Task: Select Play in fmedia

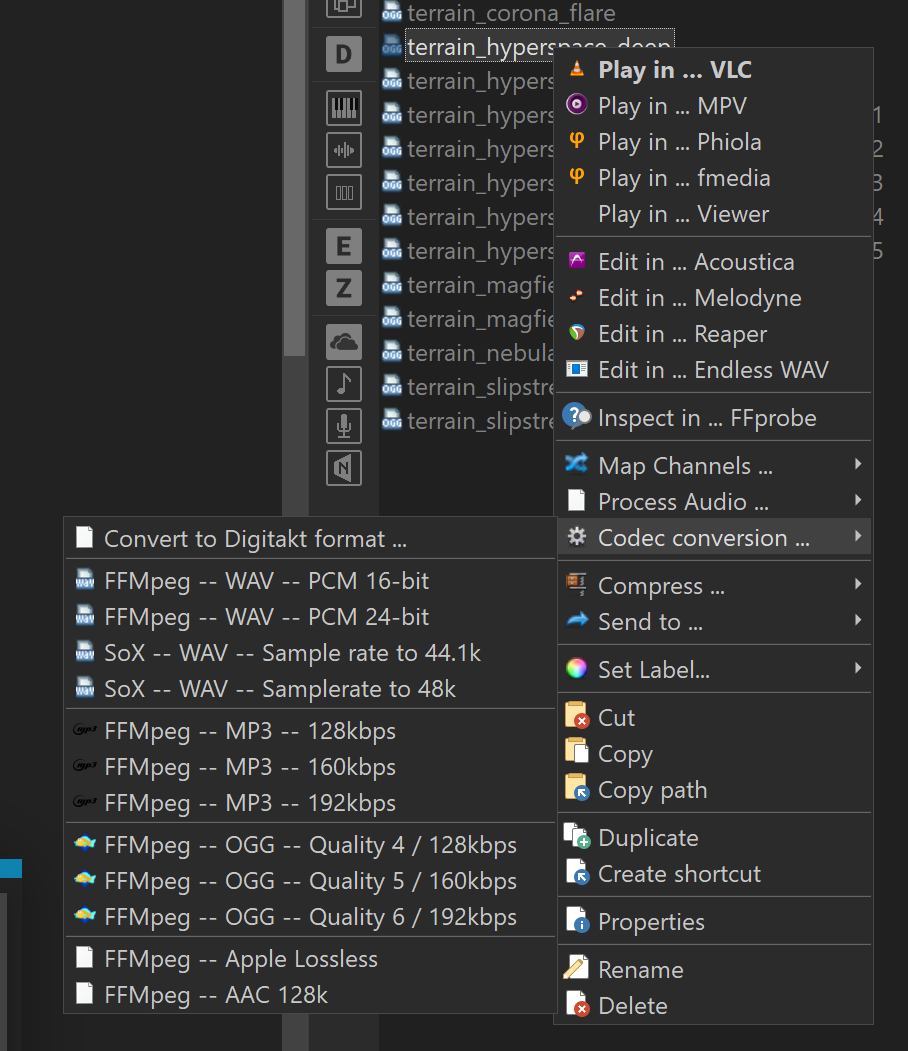Action: coord(714,178)
